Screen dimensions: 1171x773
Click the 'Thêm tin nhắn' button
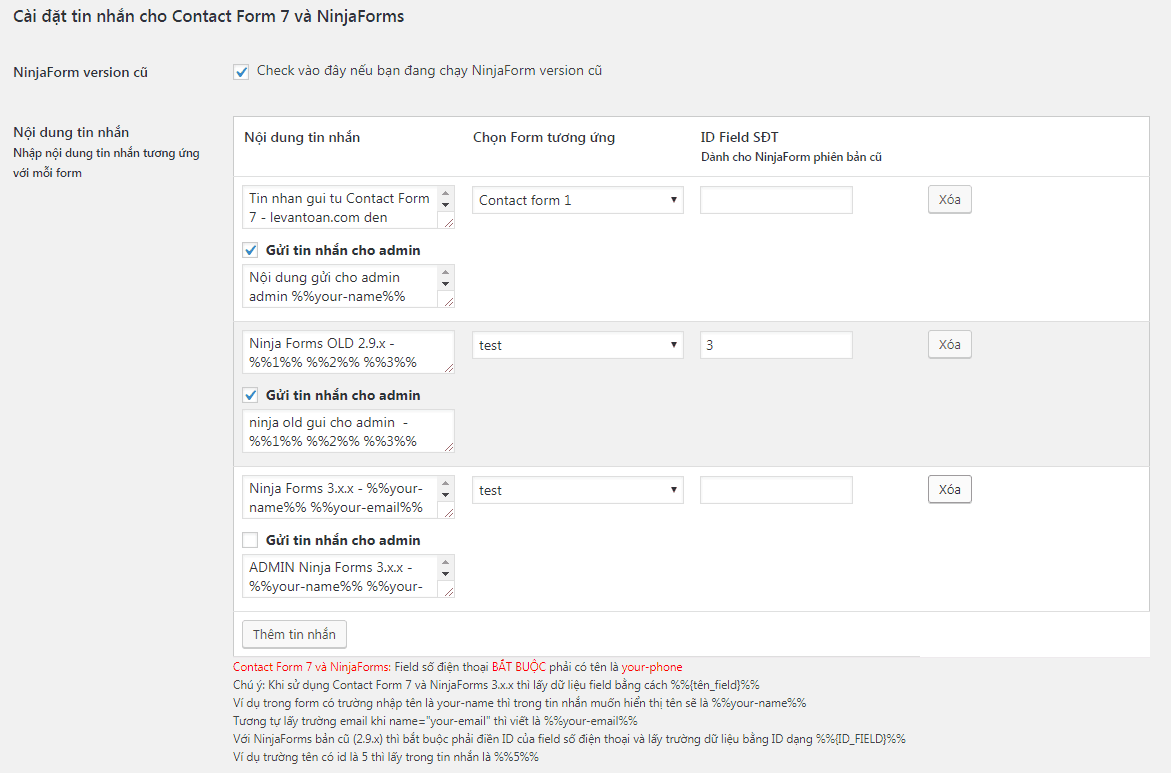point(293,634)
